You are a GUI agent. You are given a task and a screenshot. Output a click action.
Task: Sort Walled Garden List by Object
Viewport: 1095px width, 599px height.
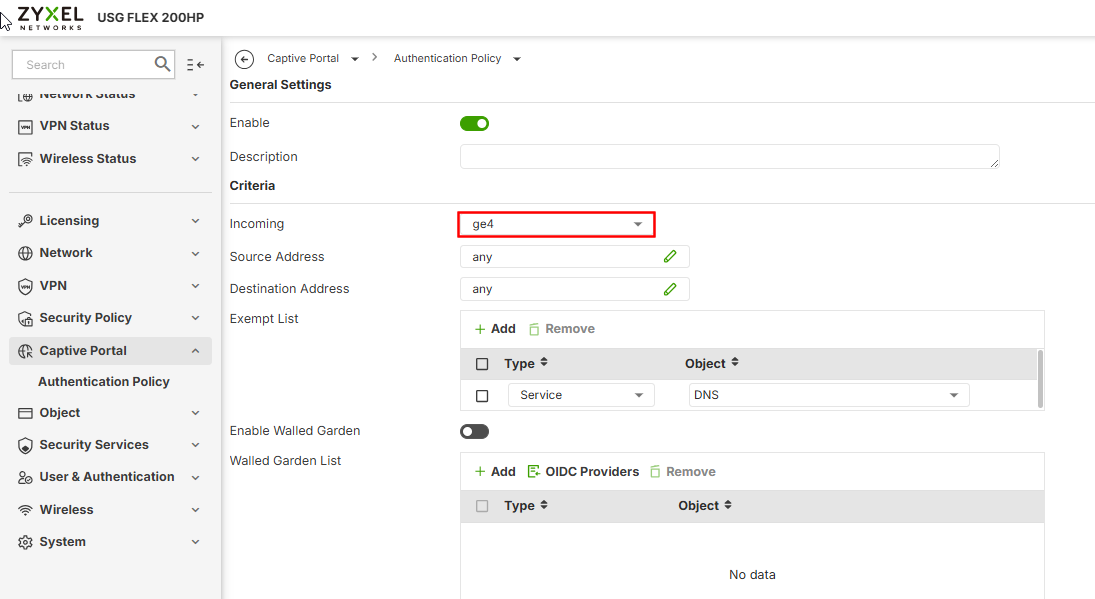coord(728,505)
